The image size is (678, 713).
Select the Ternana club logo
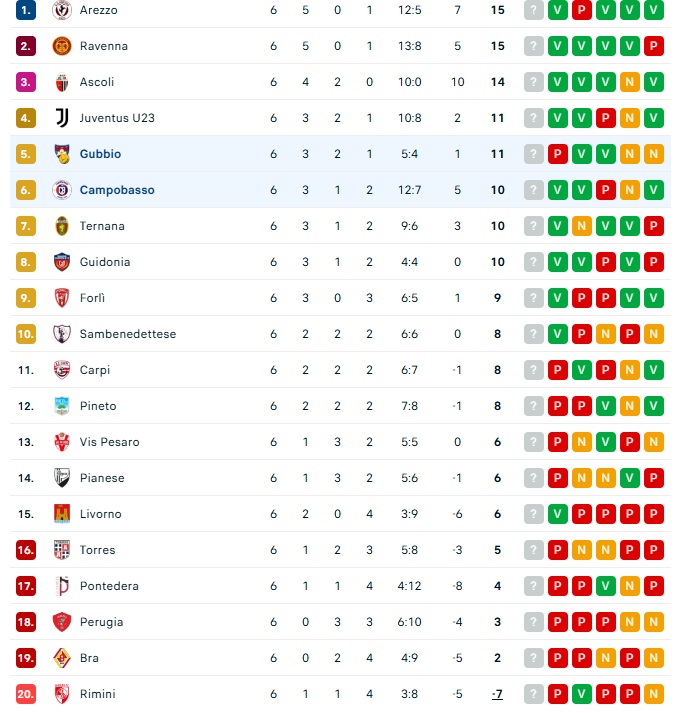point(62,226)
